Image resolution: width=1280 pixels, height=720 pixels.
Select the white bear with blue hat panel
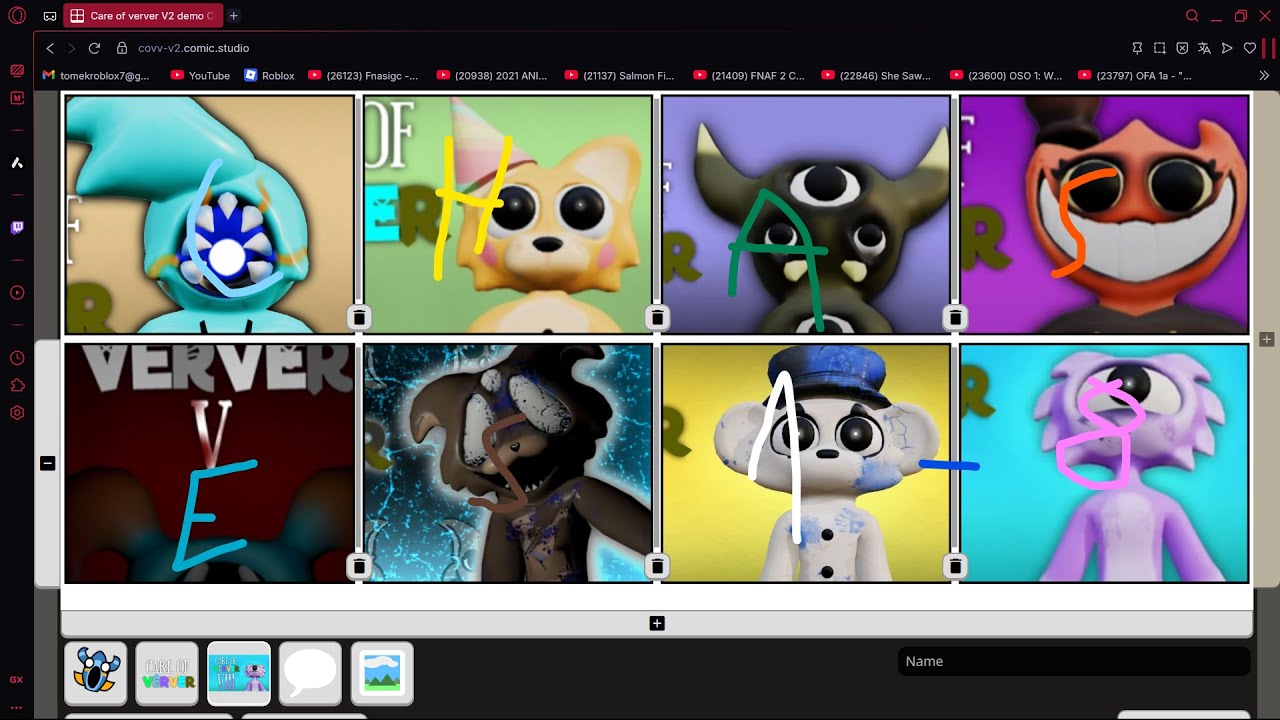805,463
